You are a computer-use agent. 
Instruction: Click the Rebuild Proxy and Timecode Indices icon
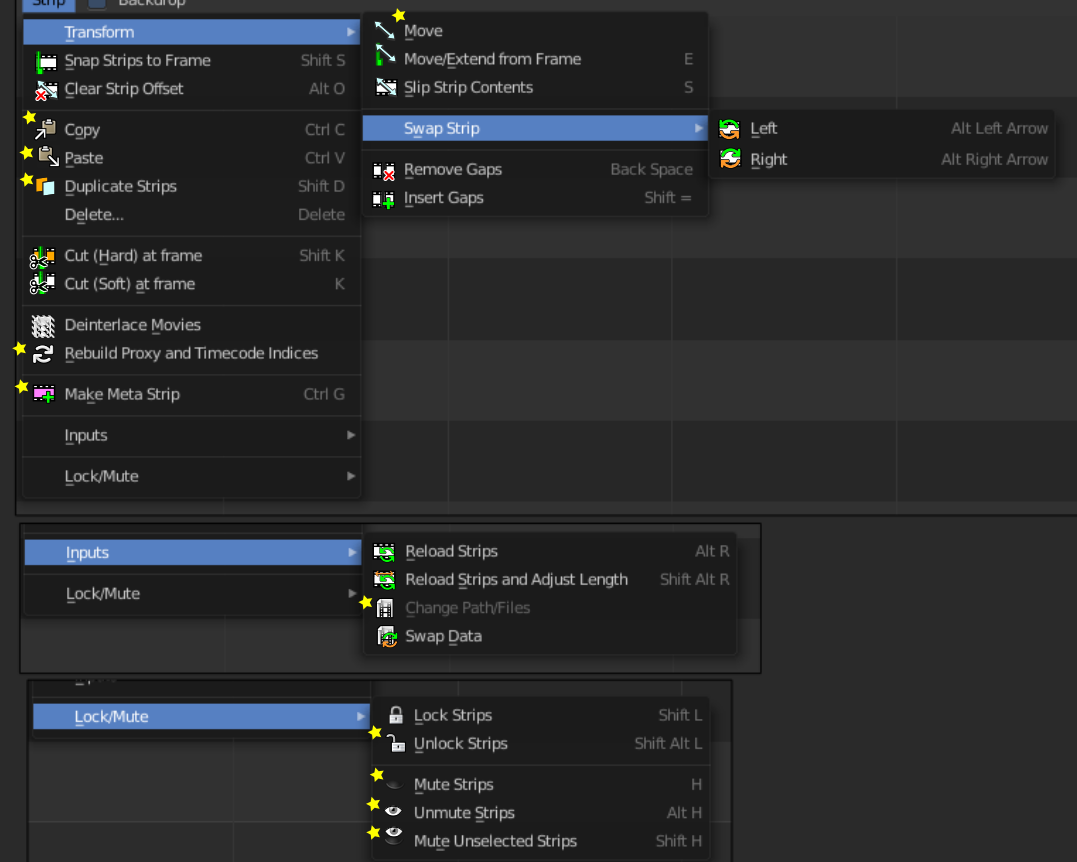[43, 354]
